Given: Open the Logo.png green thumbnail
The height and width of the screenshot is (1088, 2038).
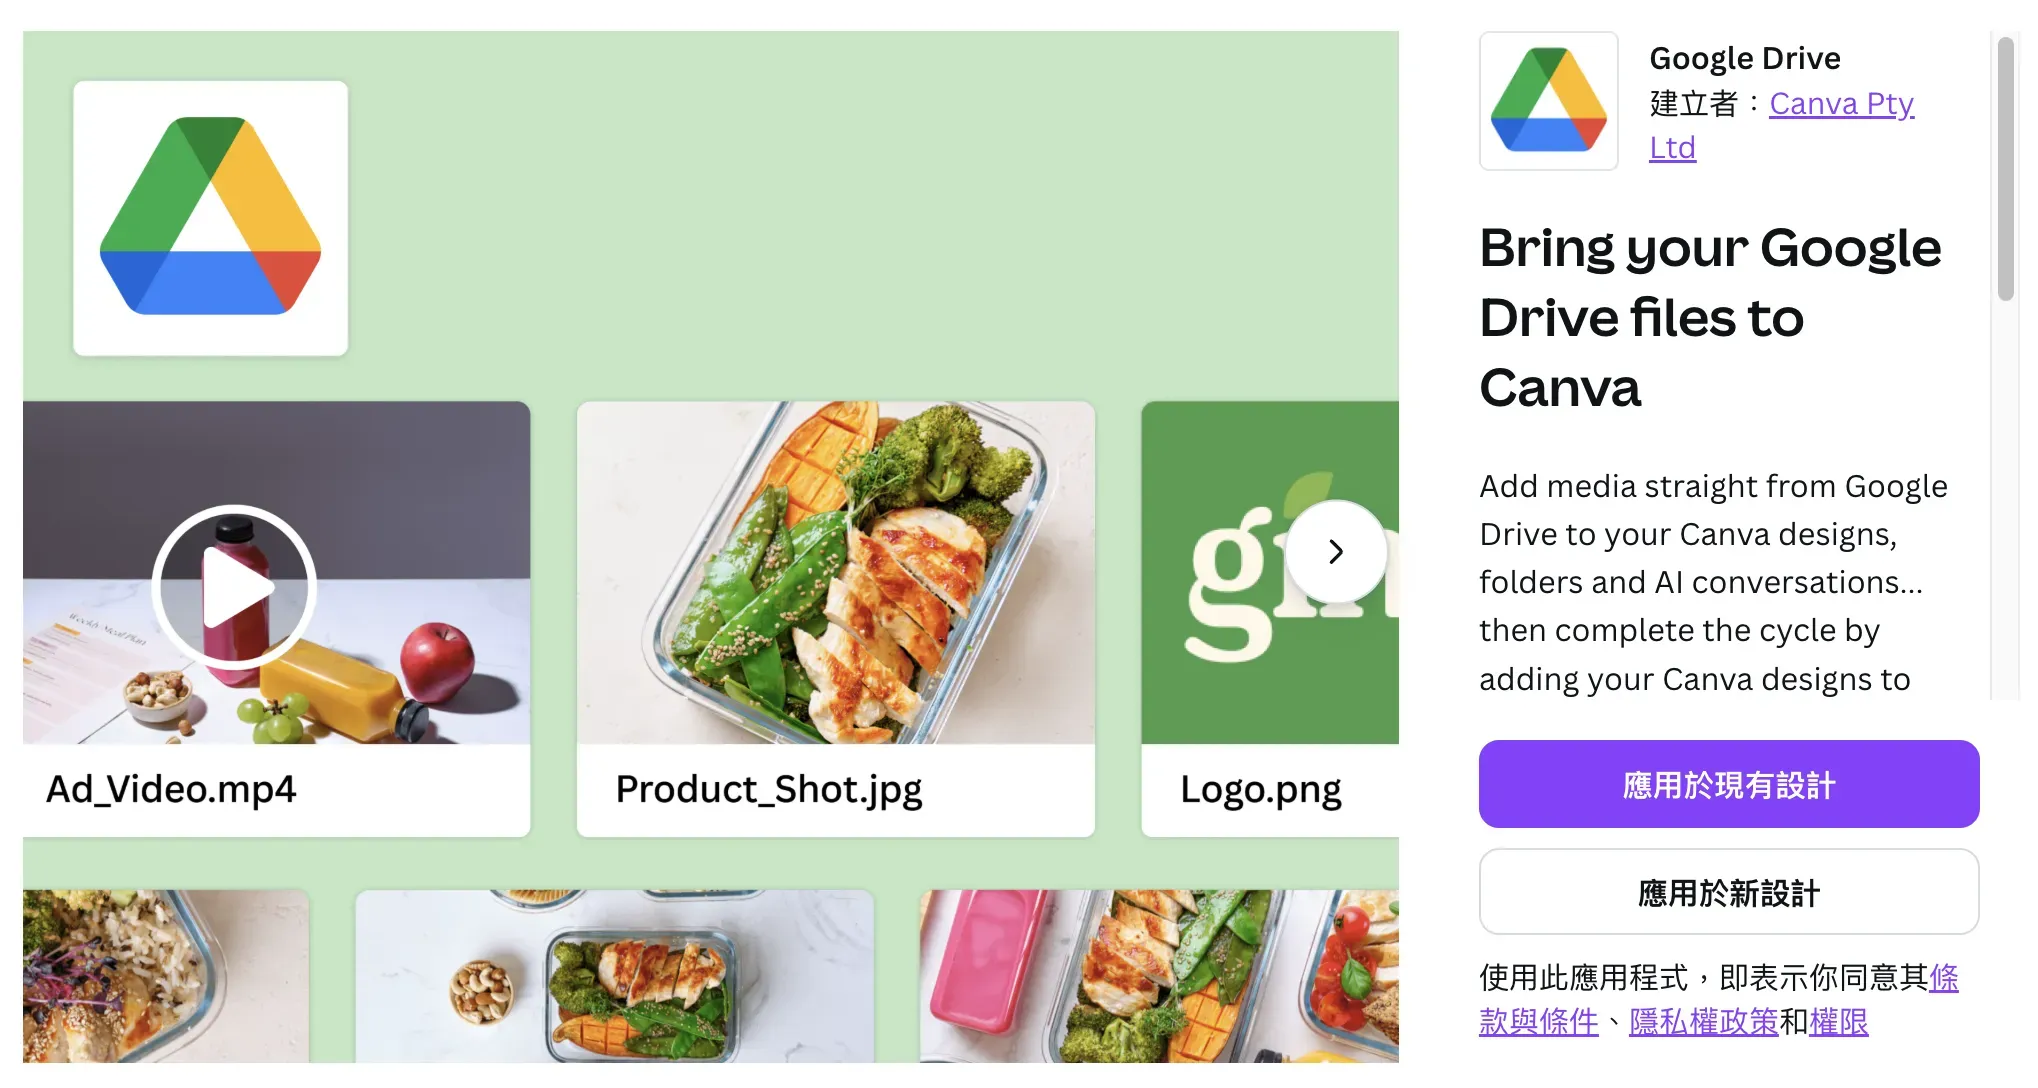Looking at the screenshot, I should [1270, 573].
